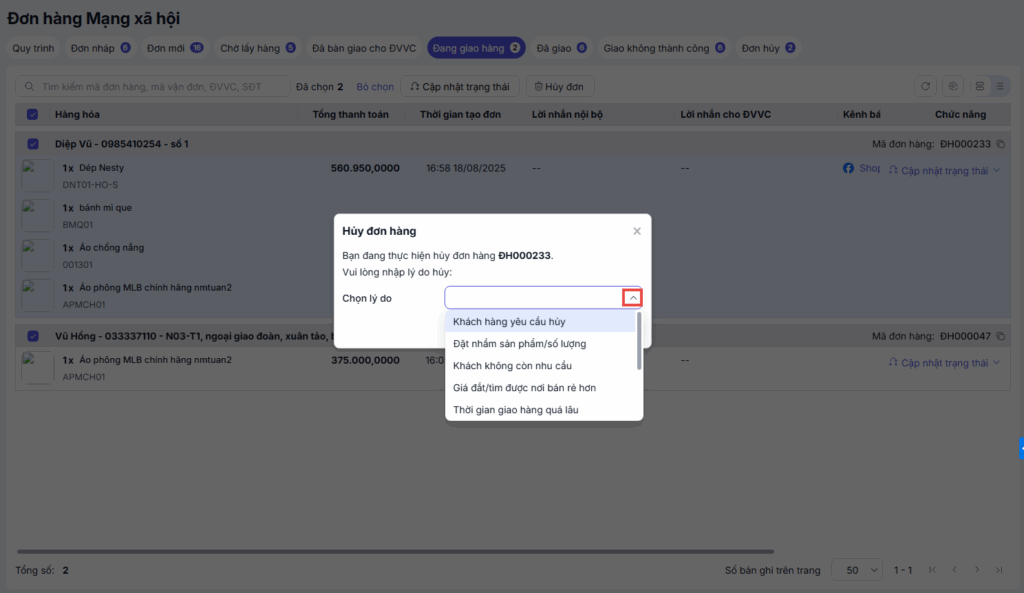
Task: Open the Giao không thành công tab
Action: tap(664, 48)
